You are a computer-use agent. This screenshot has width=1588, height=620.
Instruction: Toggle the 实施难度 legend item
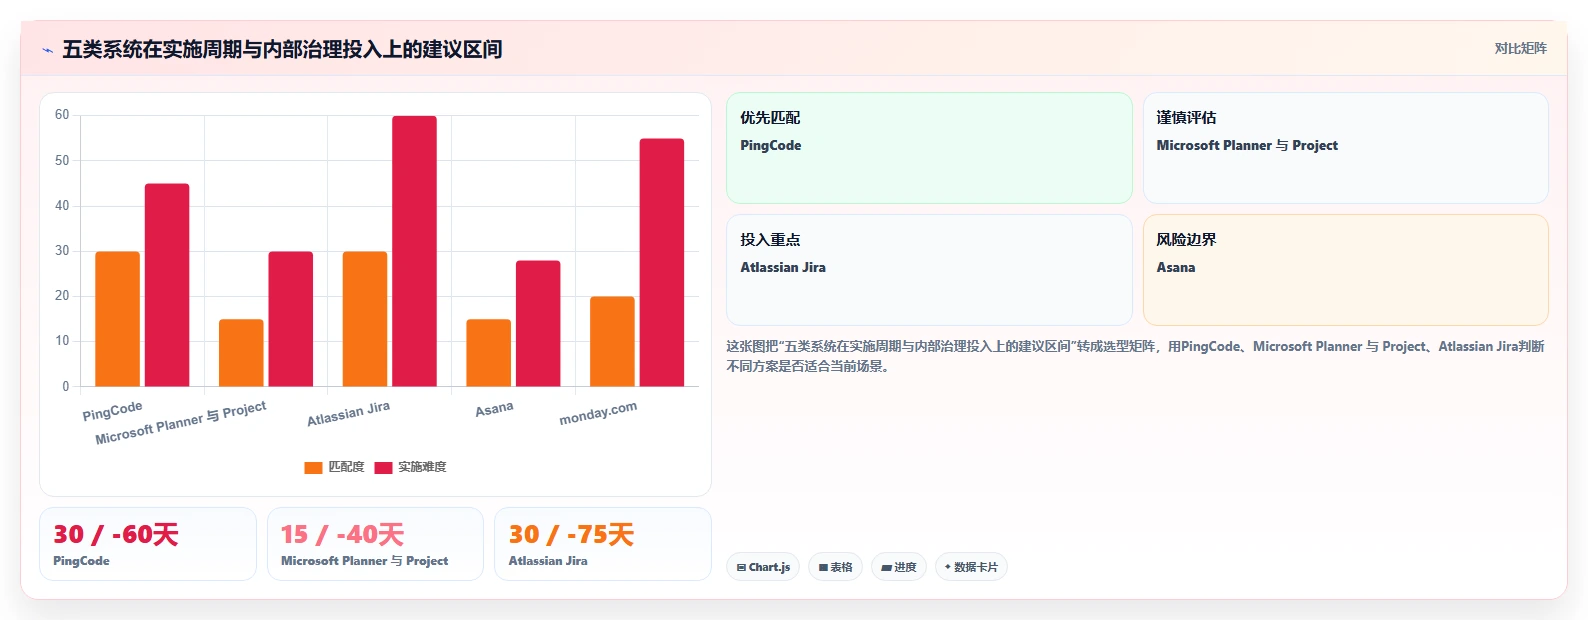[x=410, y=467]
